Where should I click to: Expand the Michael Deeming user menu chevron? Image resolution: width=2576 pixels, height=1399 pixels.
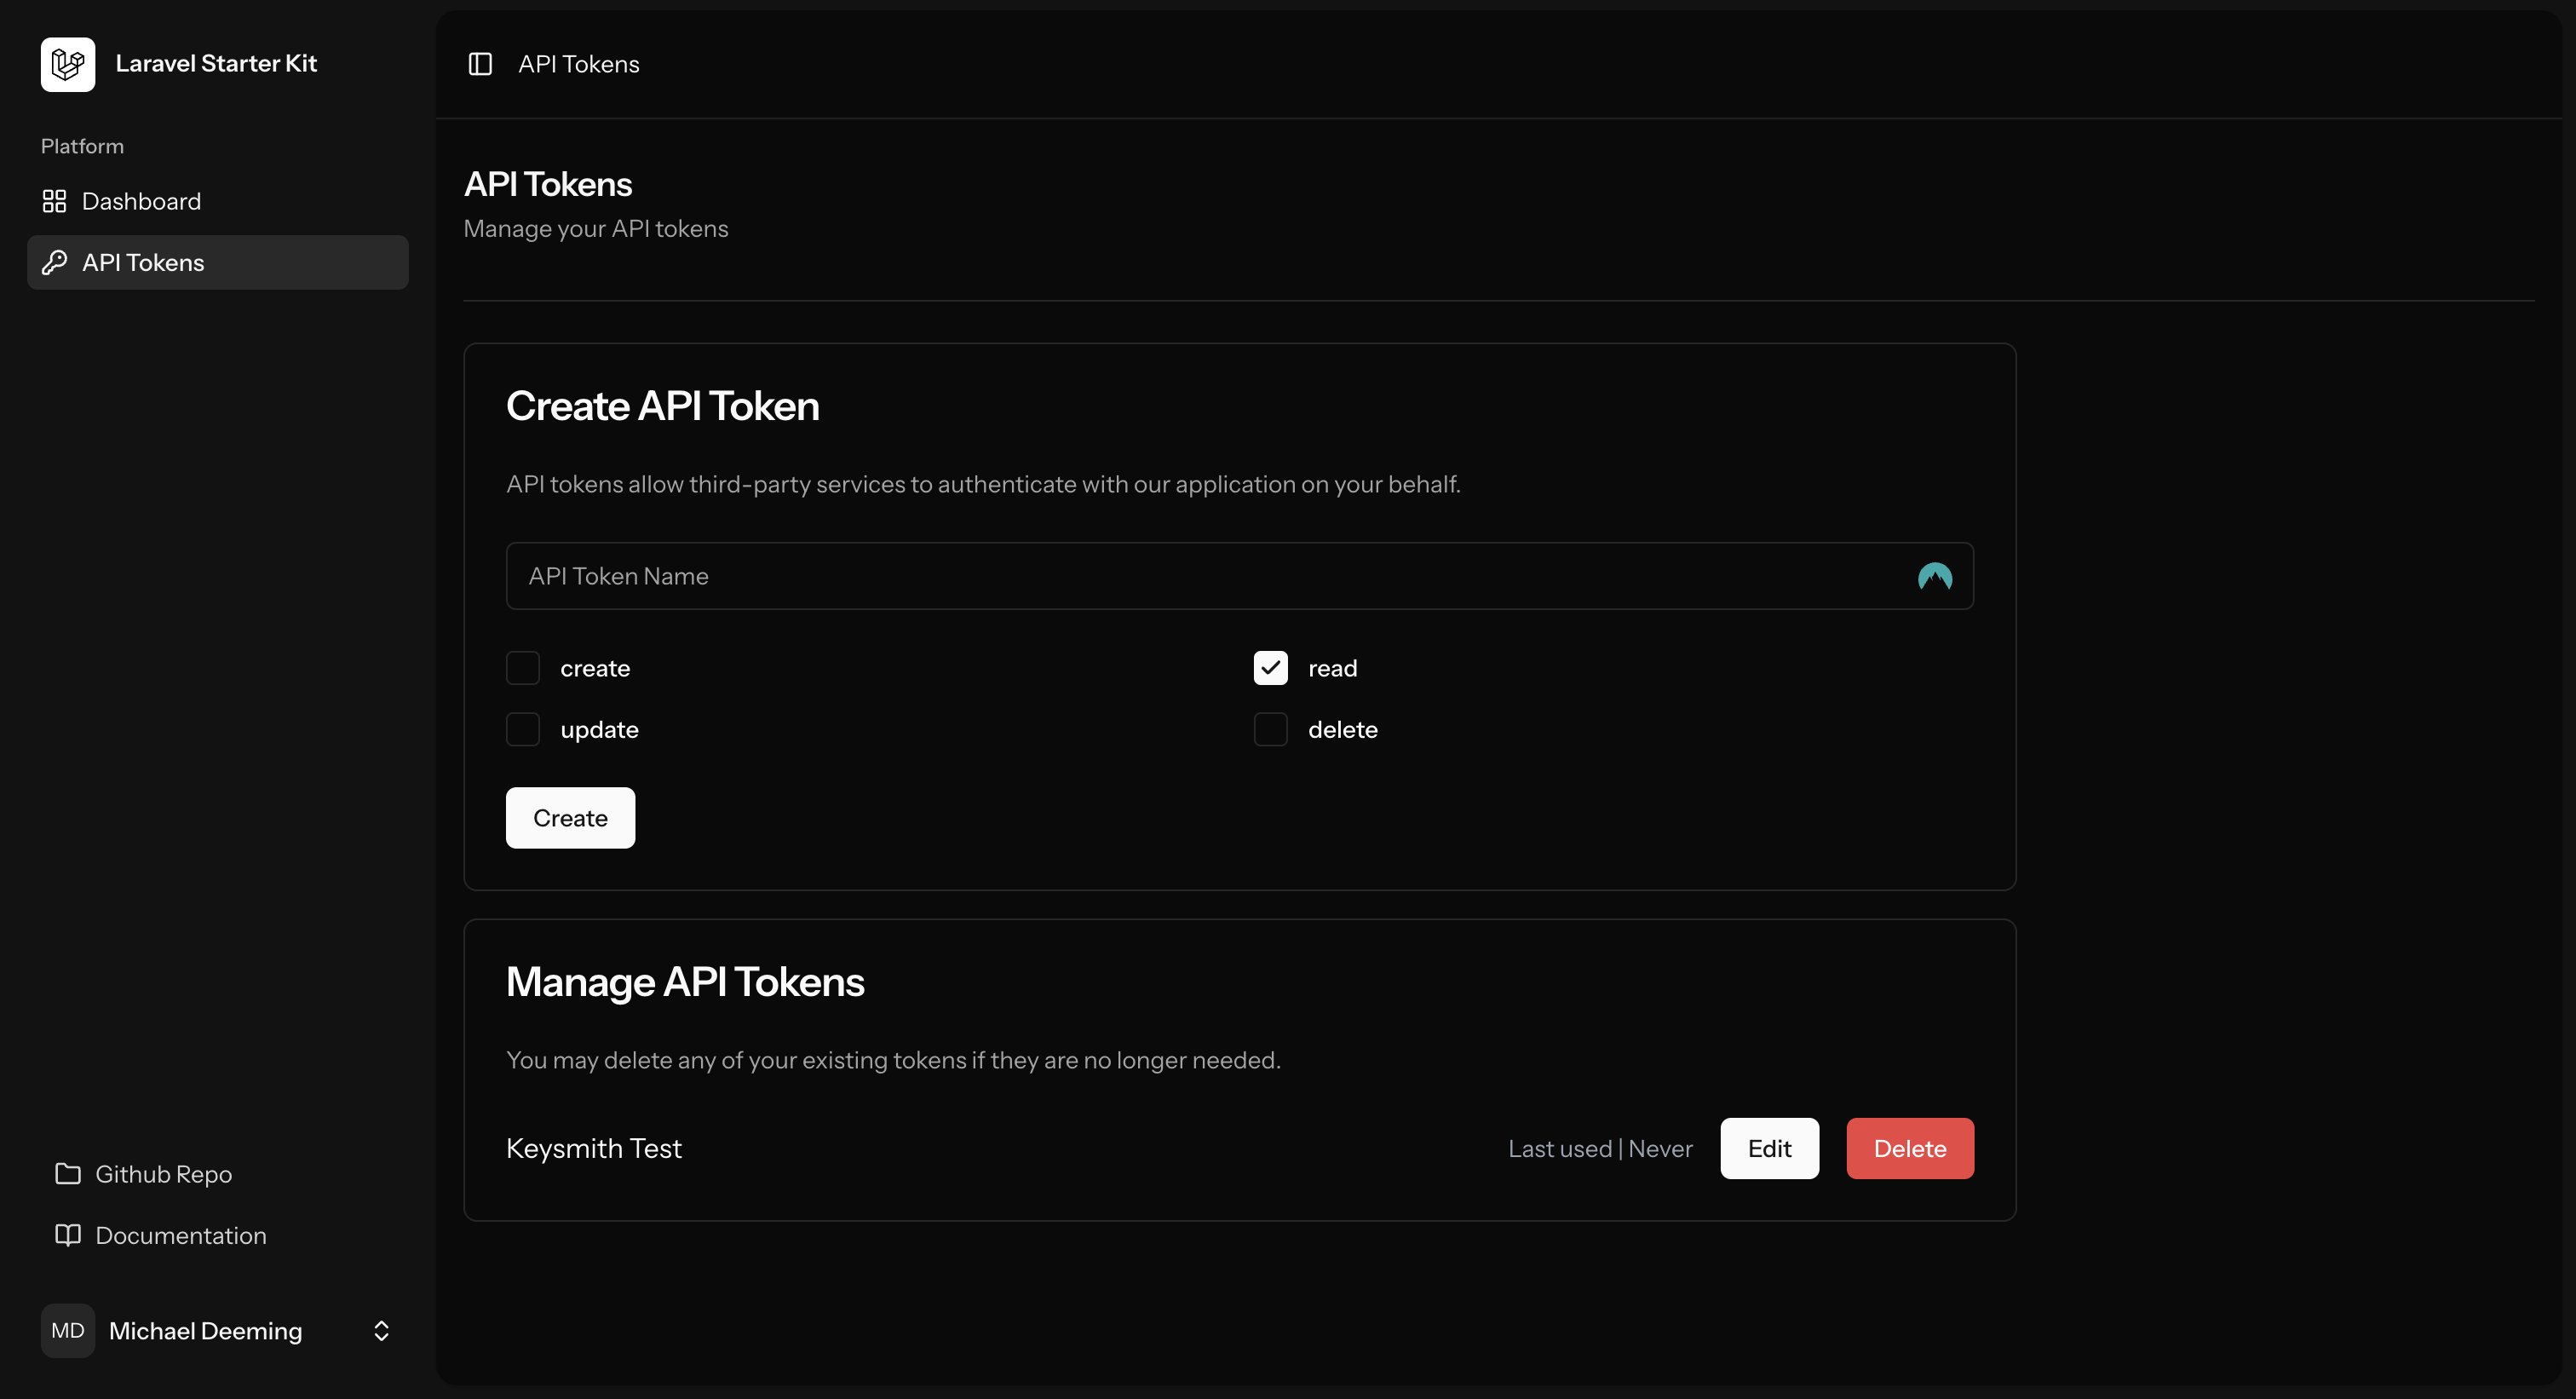[x=381, y=1331]
